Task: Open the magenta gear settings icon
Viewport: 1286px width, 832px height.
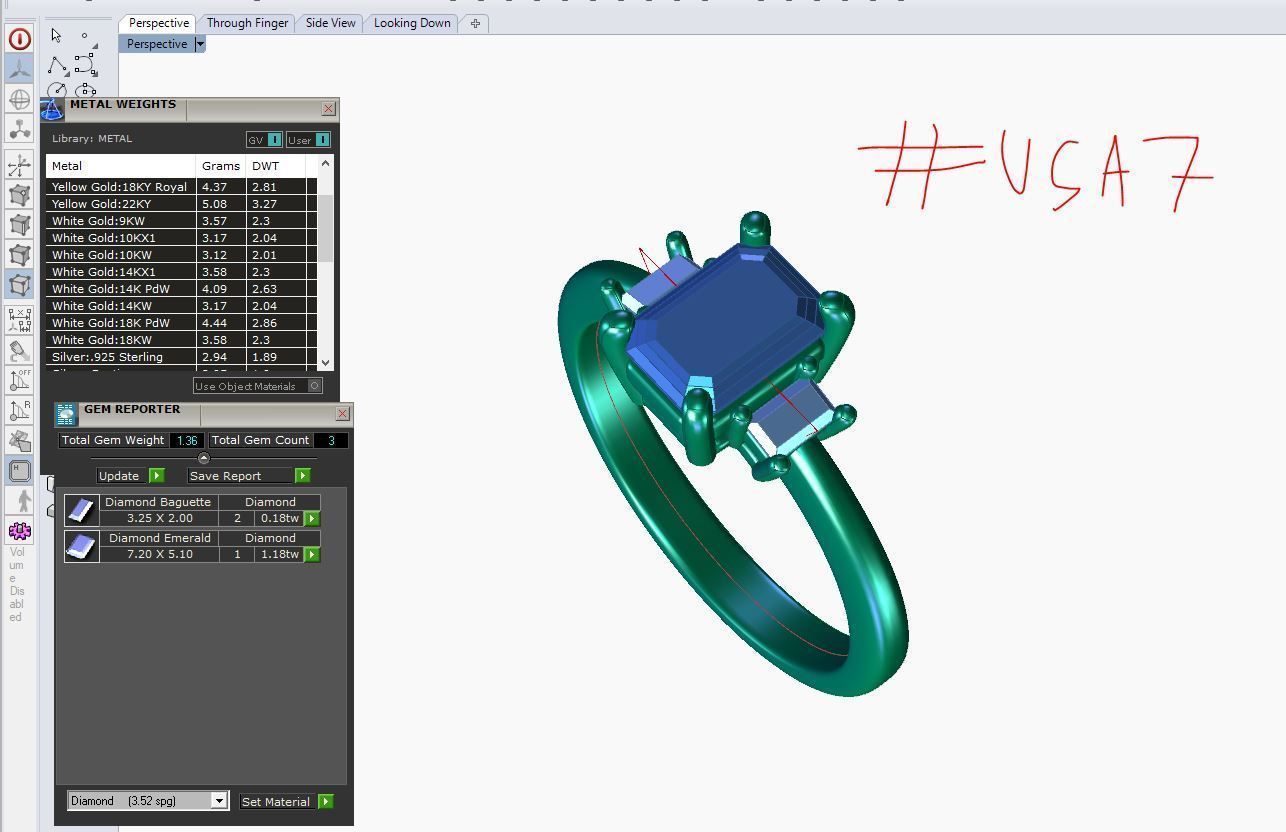Action: pos(19,531)
